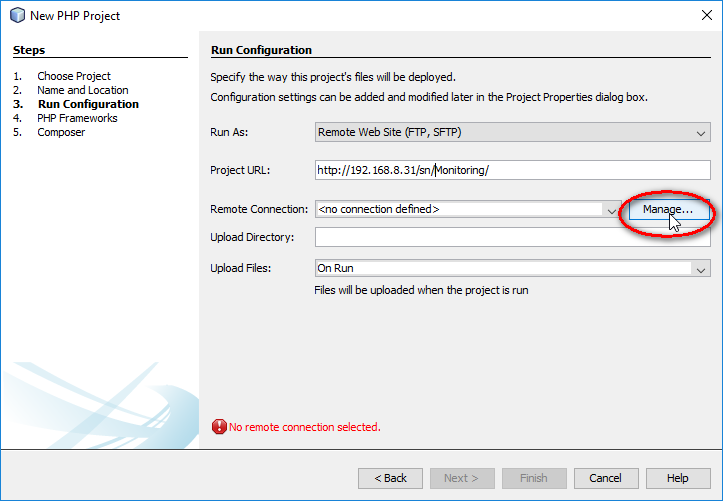The height and width of the screenshot is (501, 723).
Task: Open the Upload Files dropdown arrow
Action: pyautogui.click(x=701, y=269)
